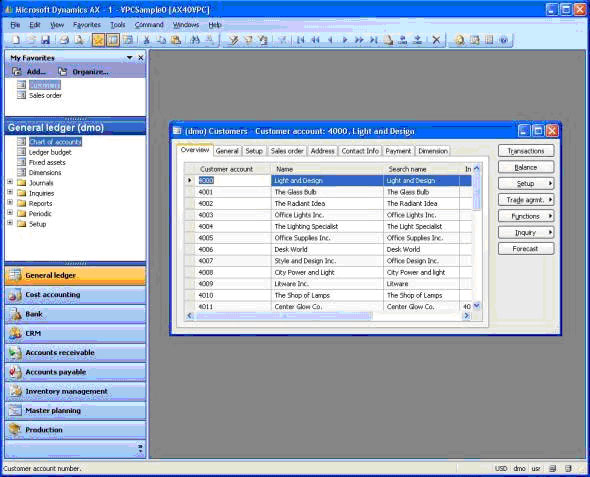The height and width of the screenshot is (477, 590).
Task: Click the Transactions button
Action: click(526, 151)
